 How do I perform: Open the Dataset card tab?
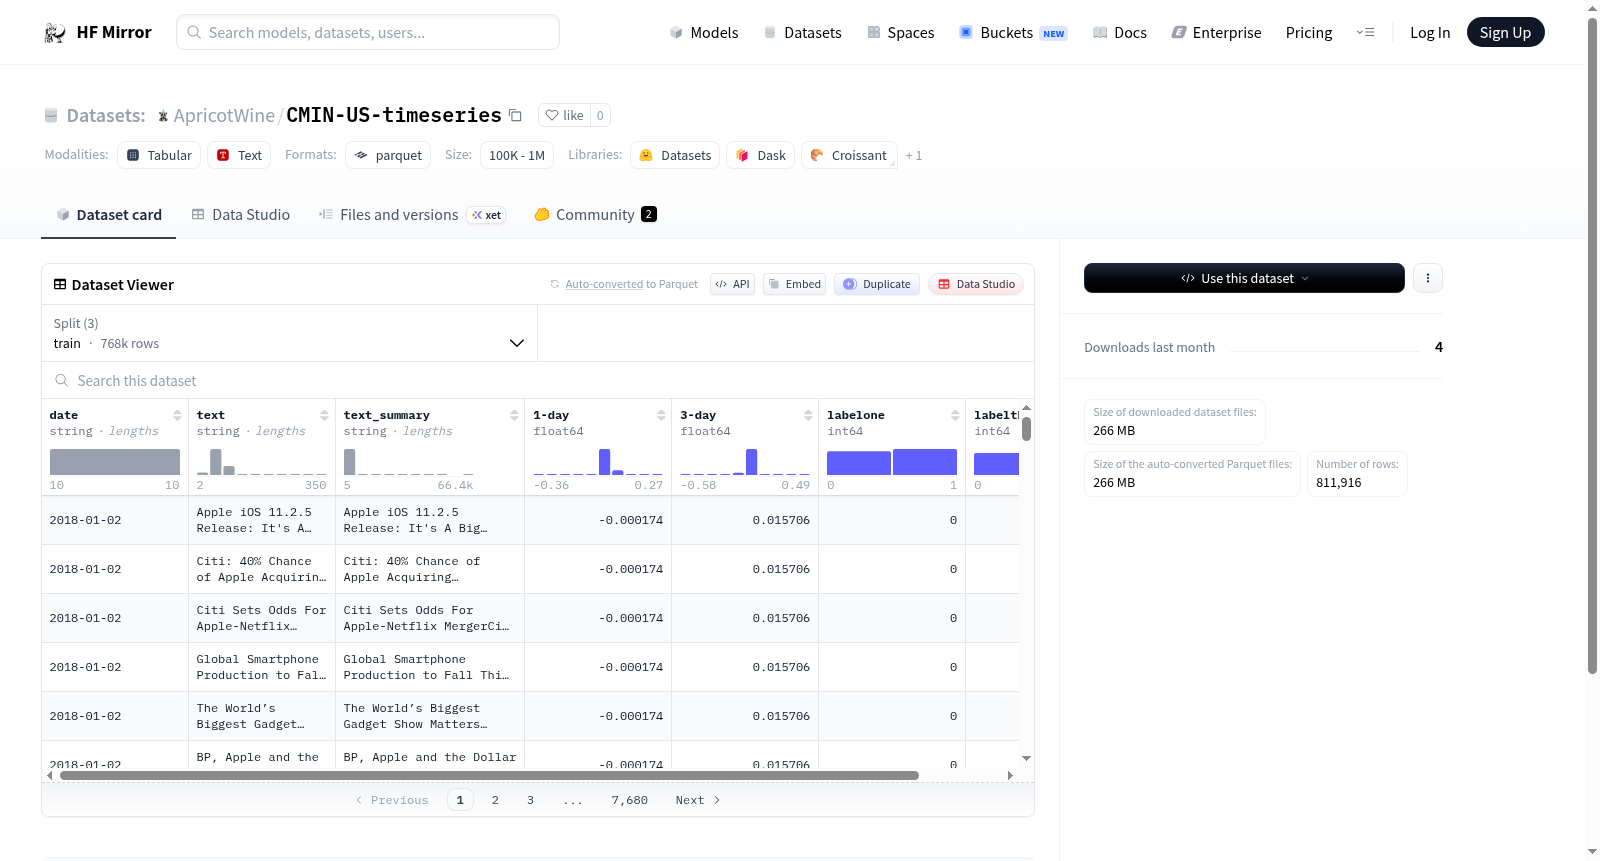[108, 214]
